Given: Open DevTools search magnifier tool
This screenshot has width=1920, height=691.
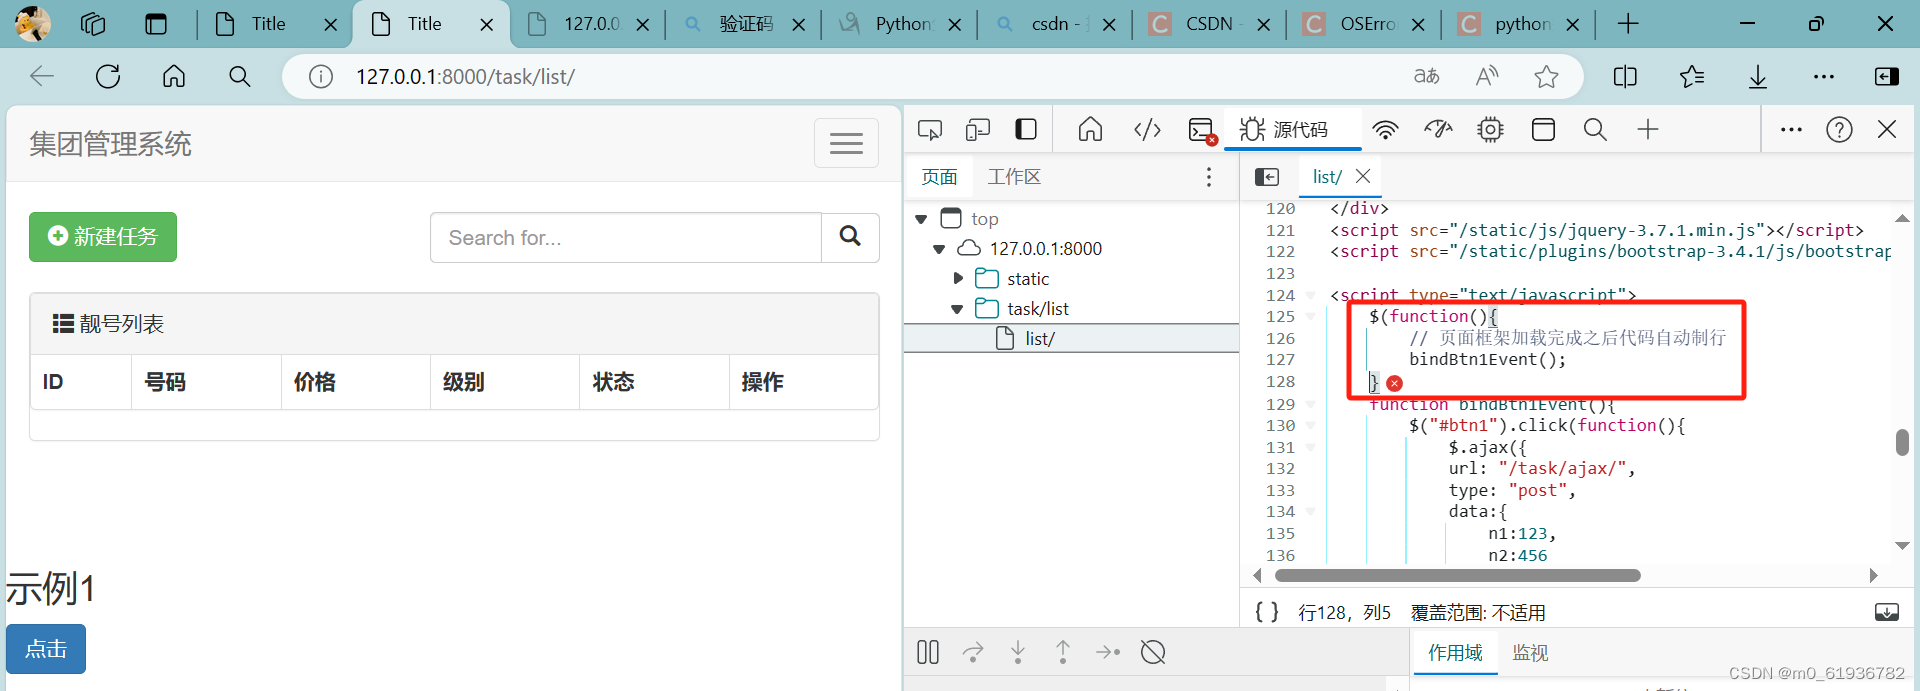Looking at the screenshot, I should click(x=1595, y=129).
